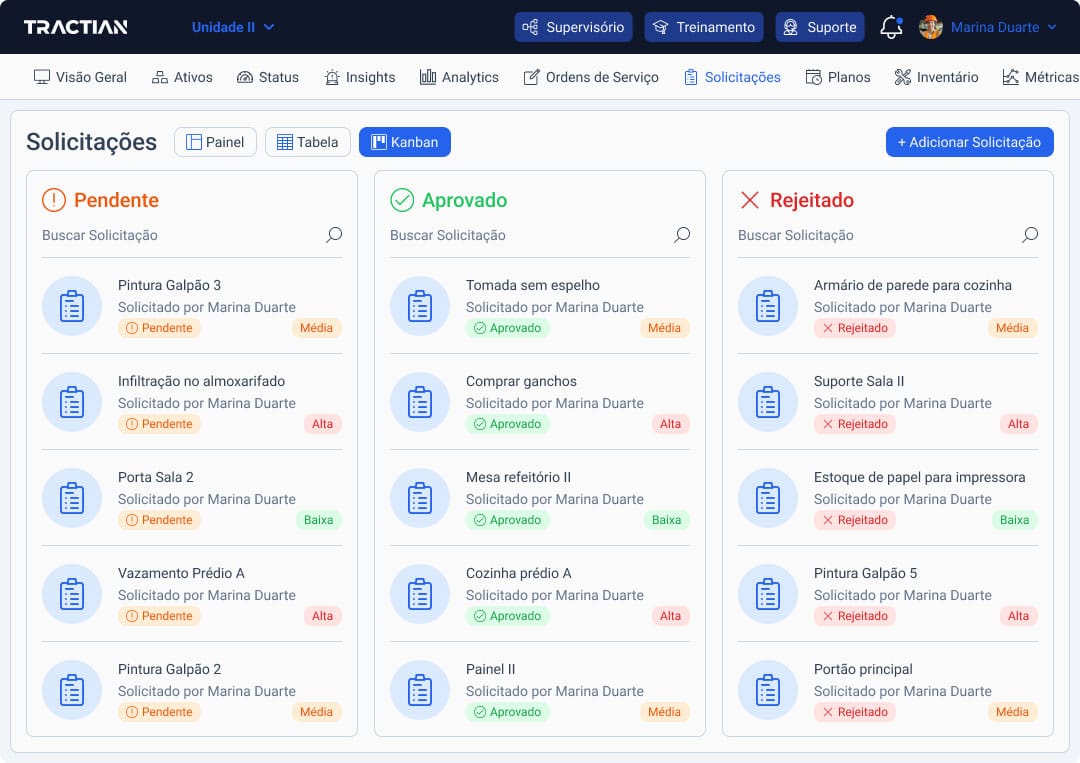
Task: Clipboard icon for Portão principal
Action: 768,690
